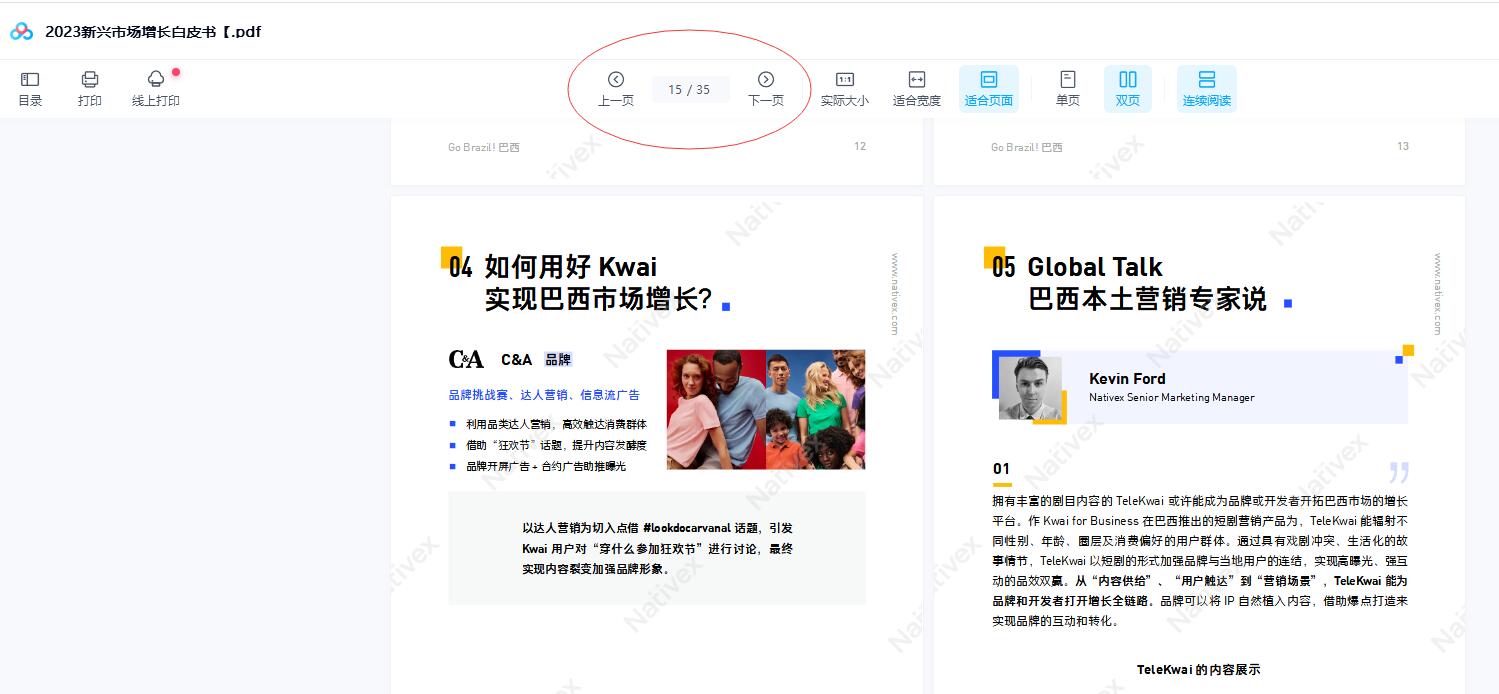Set zoom to 实际大小 actual size
This screenshot has height=694, width=1499.
[x=845, y=88]
